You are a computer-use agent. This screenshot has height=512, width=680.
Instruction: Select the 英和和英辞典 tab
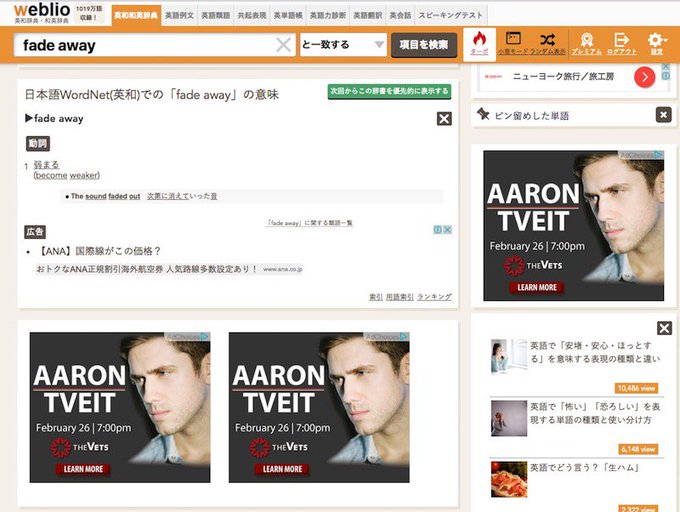click(136, 16)
